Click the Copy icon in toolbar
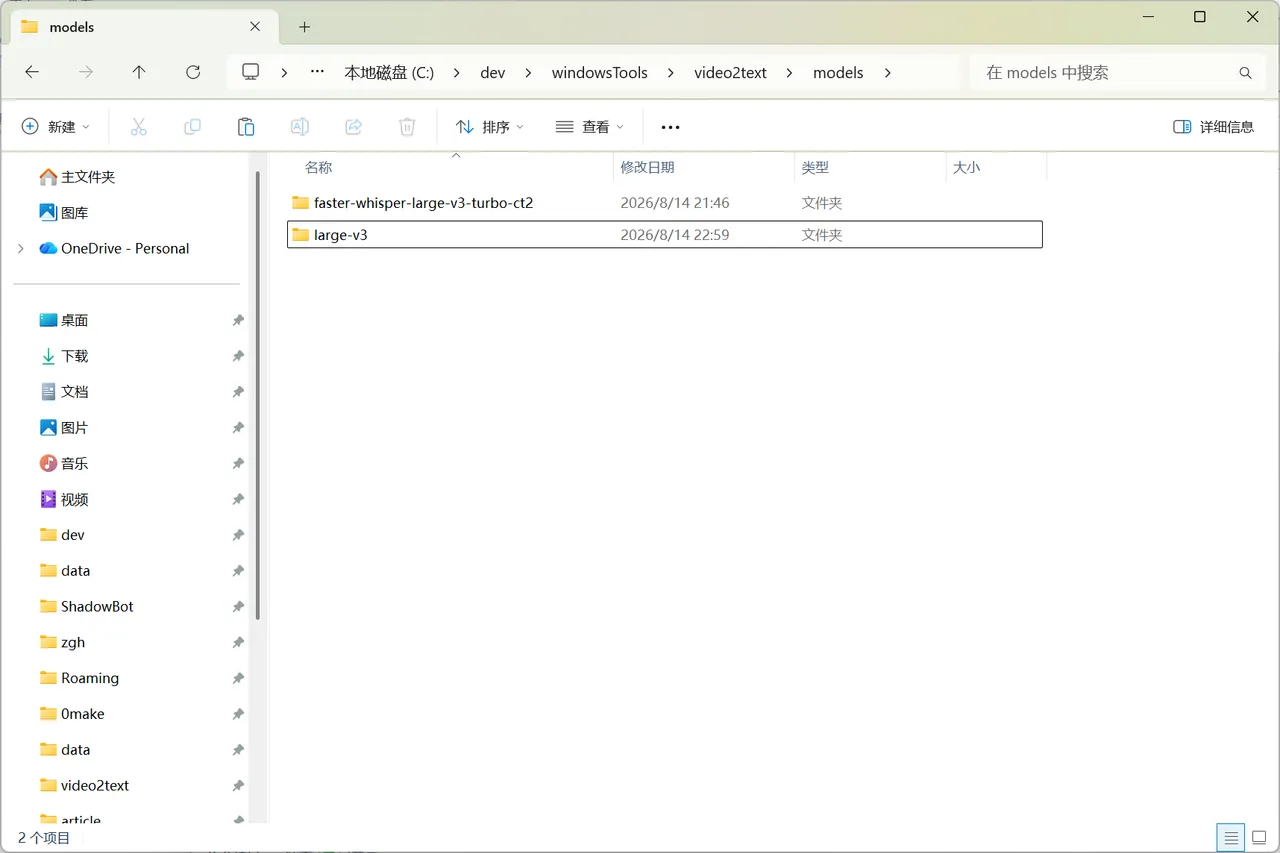The image size is (1280, 853). 192,127
